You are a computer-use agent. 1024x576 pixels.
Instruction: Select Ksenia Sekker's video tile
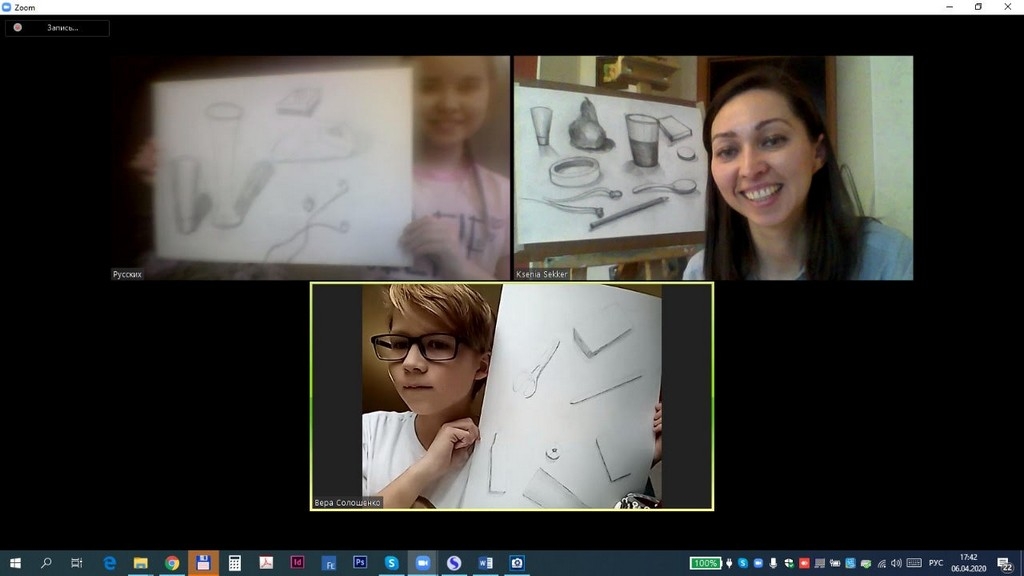pos(713,168)
